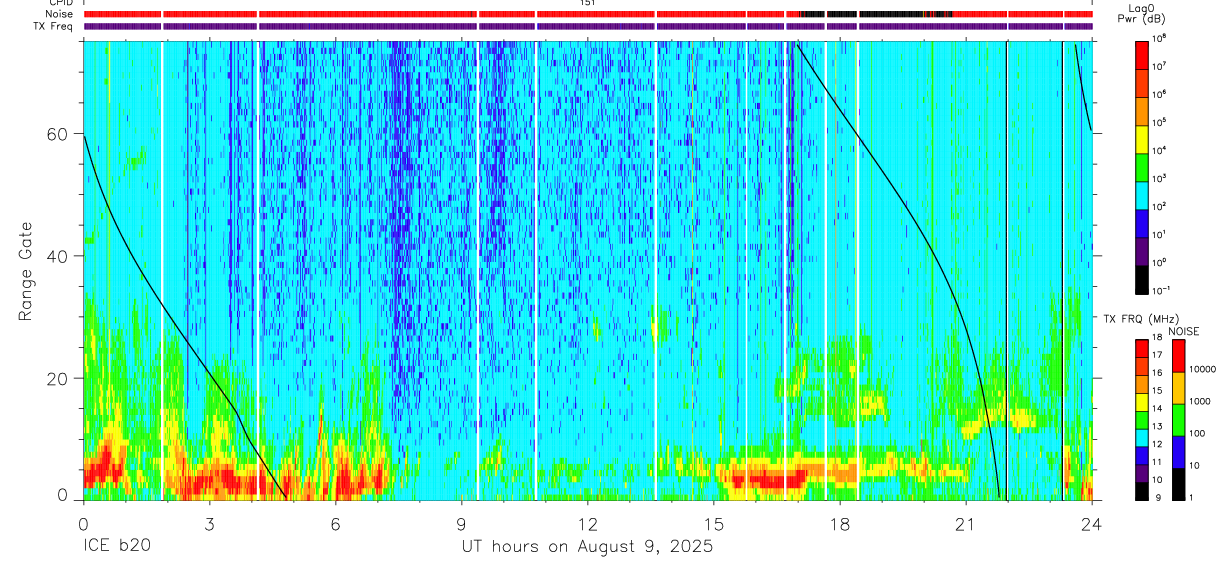Click the black segment of TX FRQ colorbar
The width and height of the screenshot is (1228, 567).
coord(1140,490)
